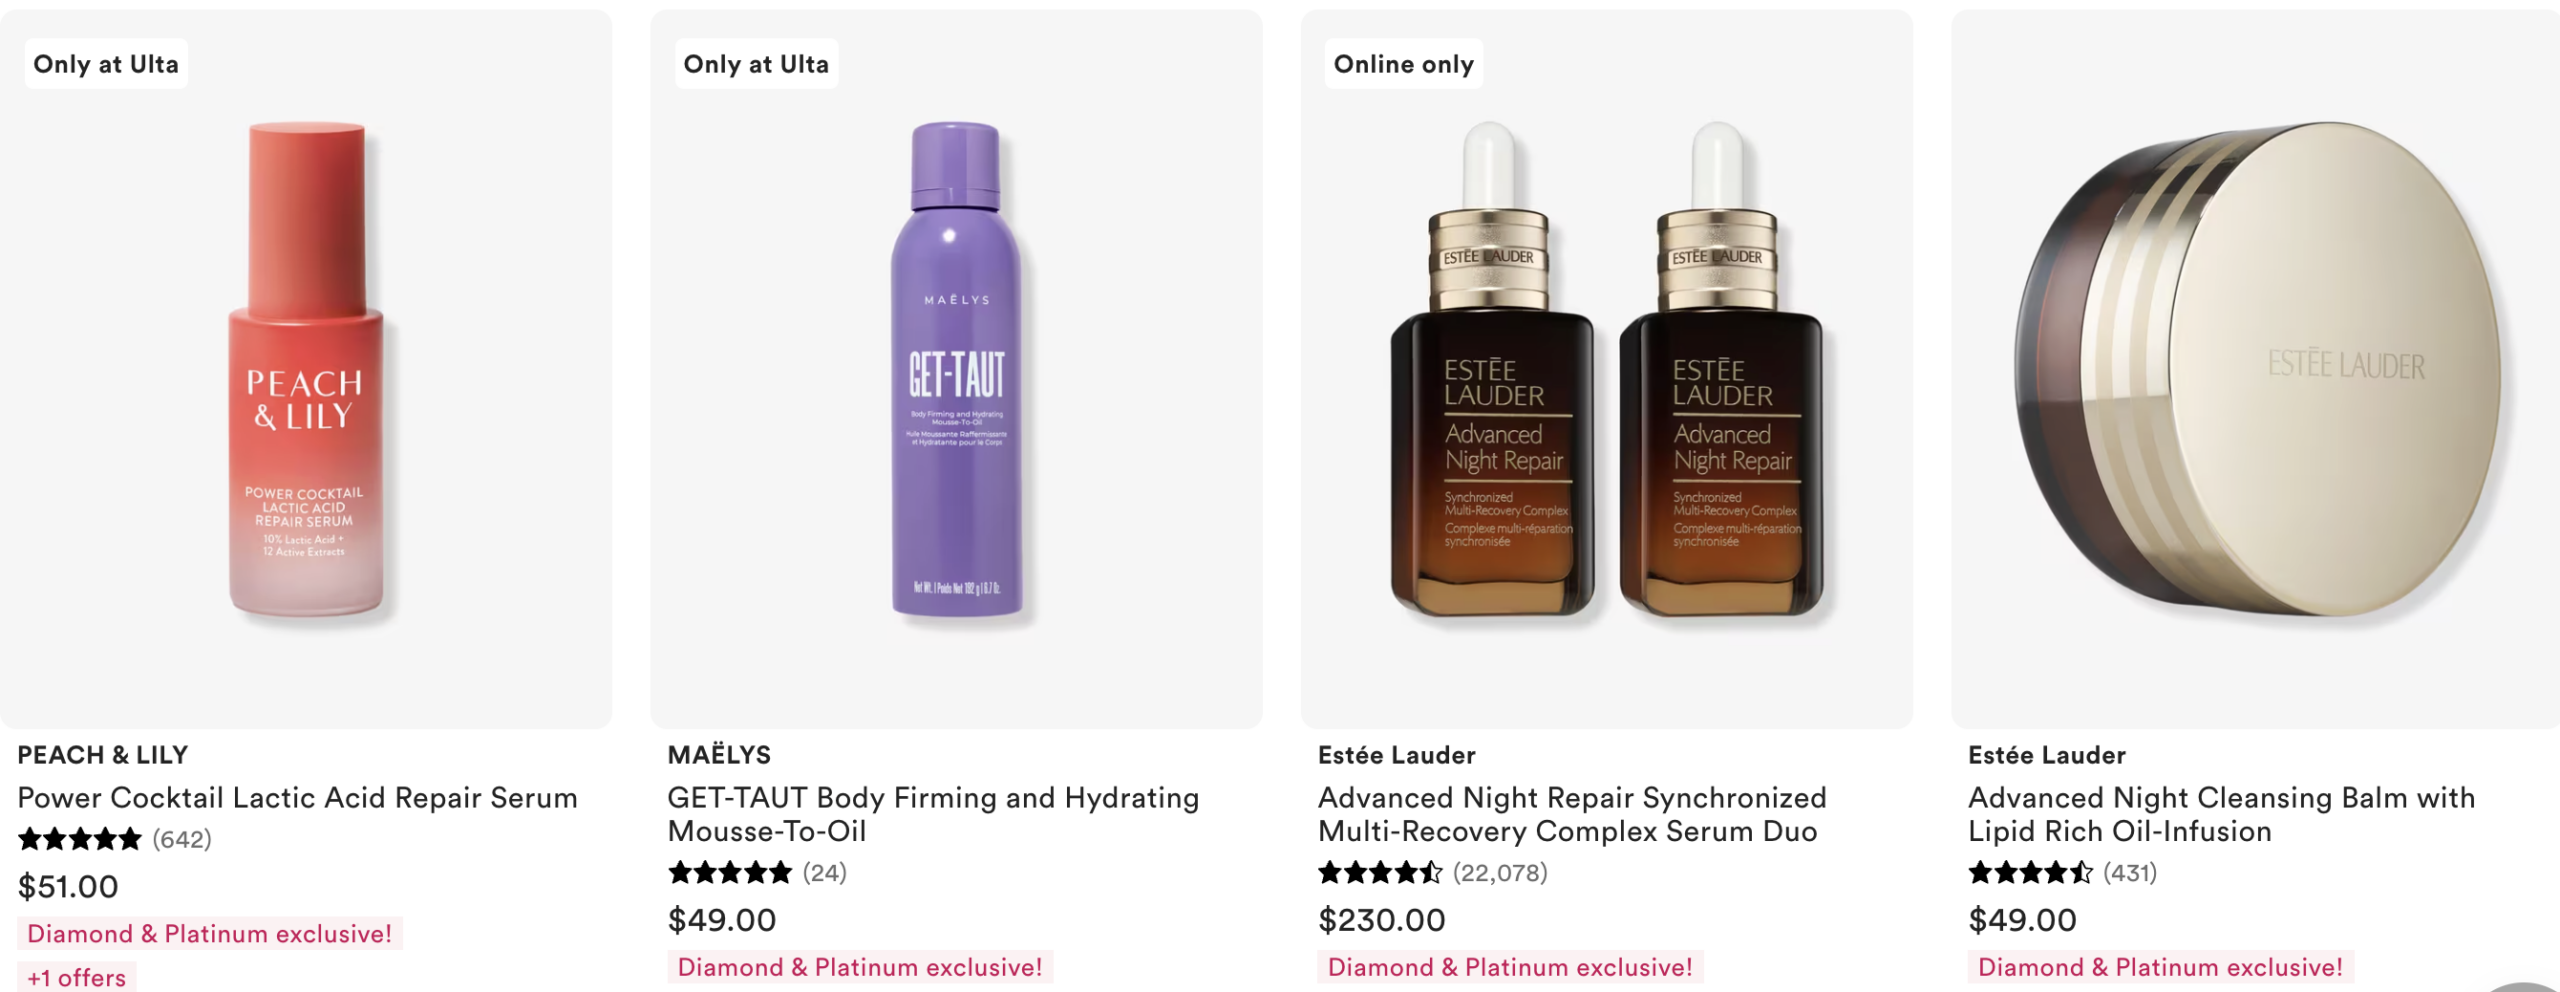Click the 'Online only' badge

(x=1403, y=64)
